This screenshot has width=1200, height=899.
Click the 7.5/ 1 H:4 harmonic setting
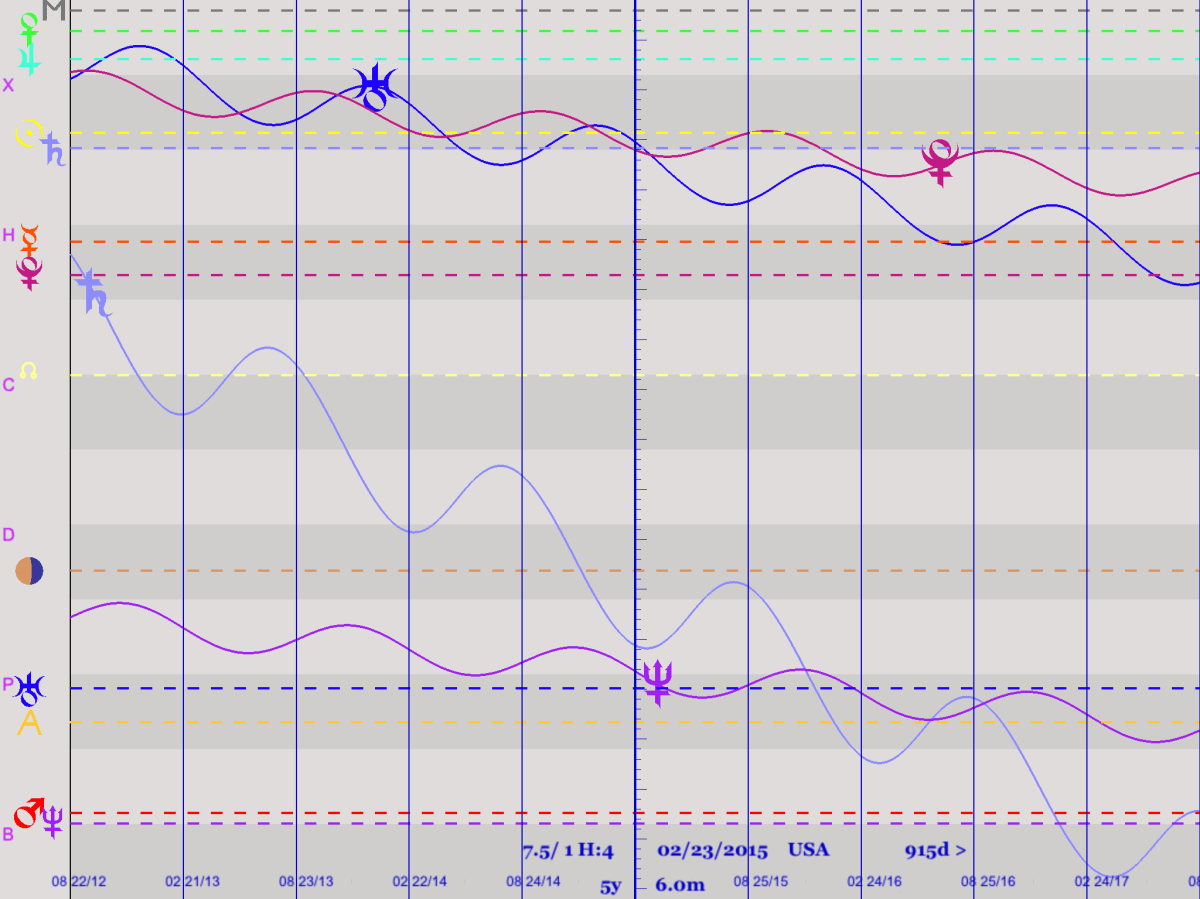click(567, 852)
